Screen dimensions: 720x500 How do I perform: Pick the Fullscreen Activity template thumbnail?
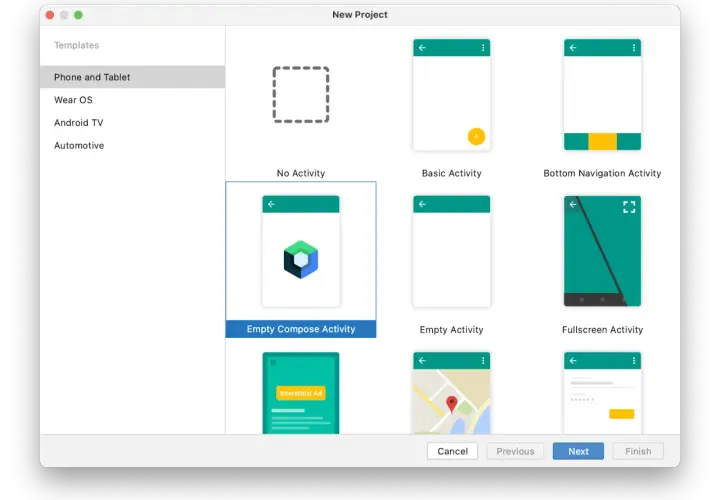[x=602, y=251]
